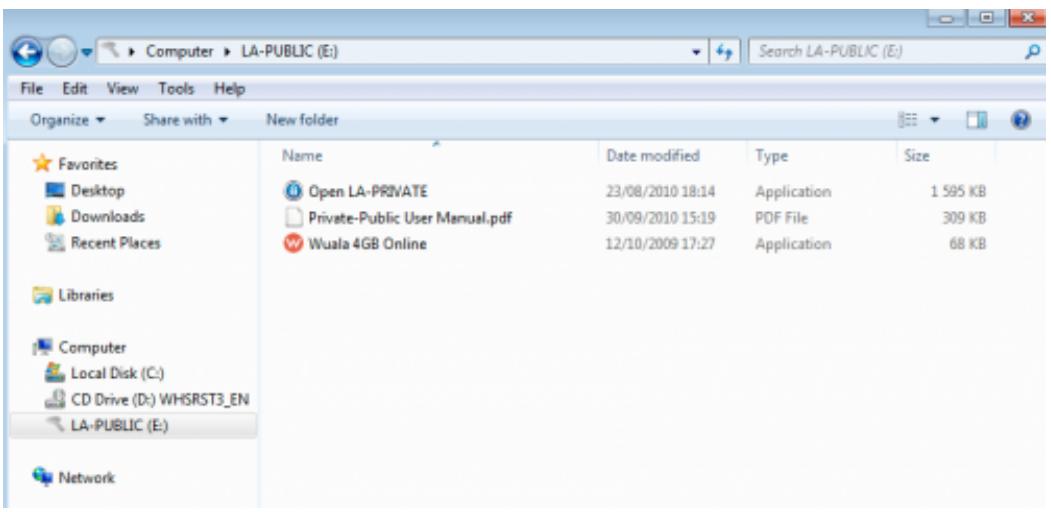This screenshot has height=512, width=1051.
Task: Toggle the preview pane icon
Action: coord(977,120)
